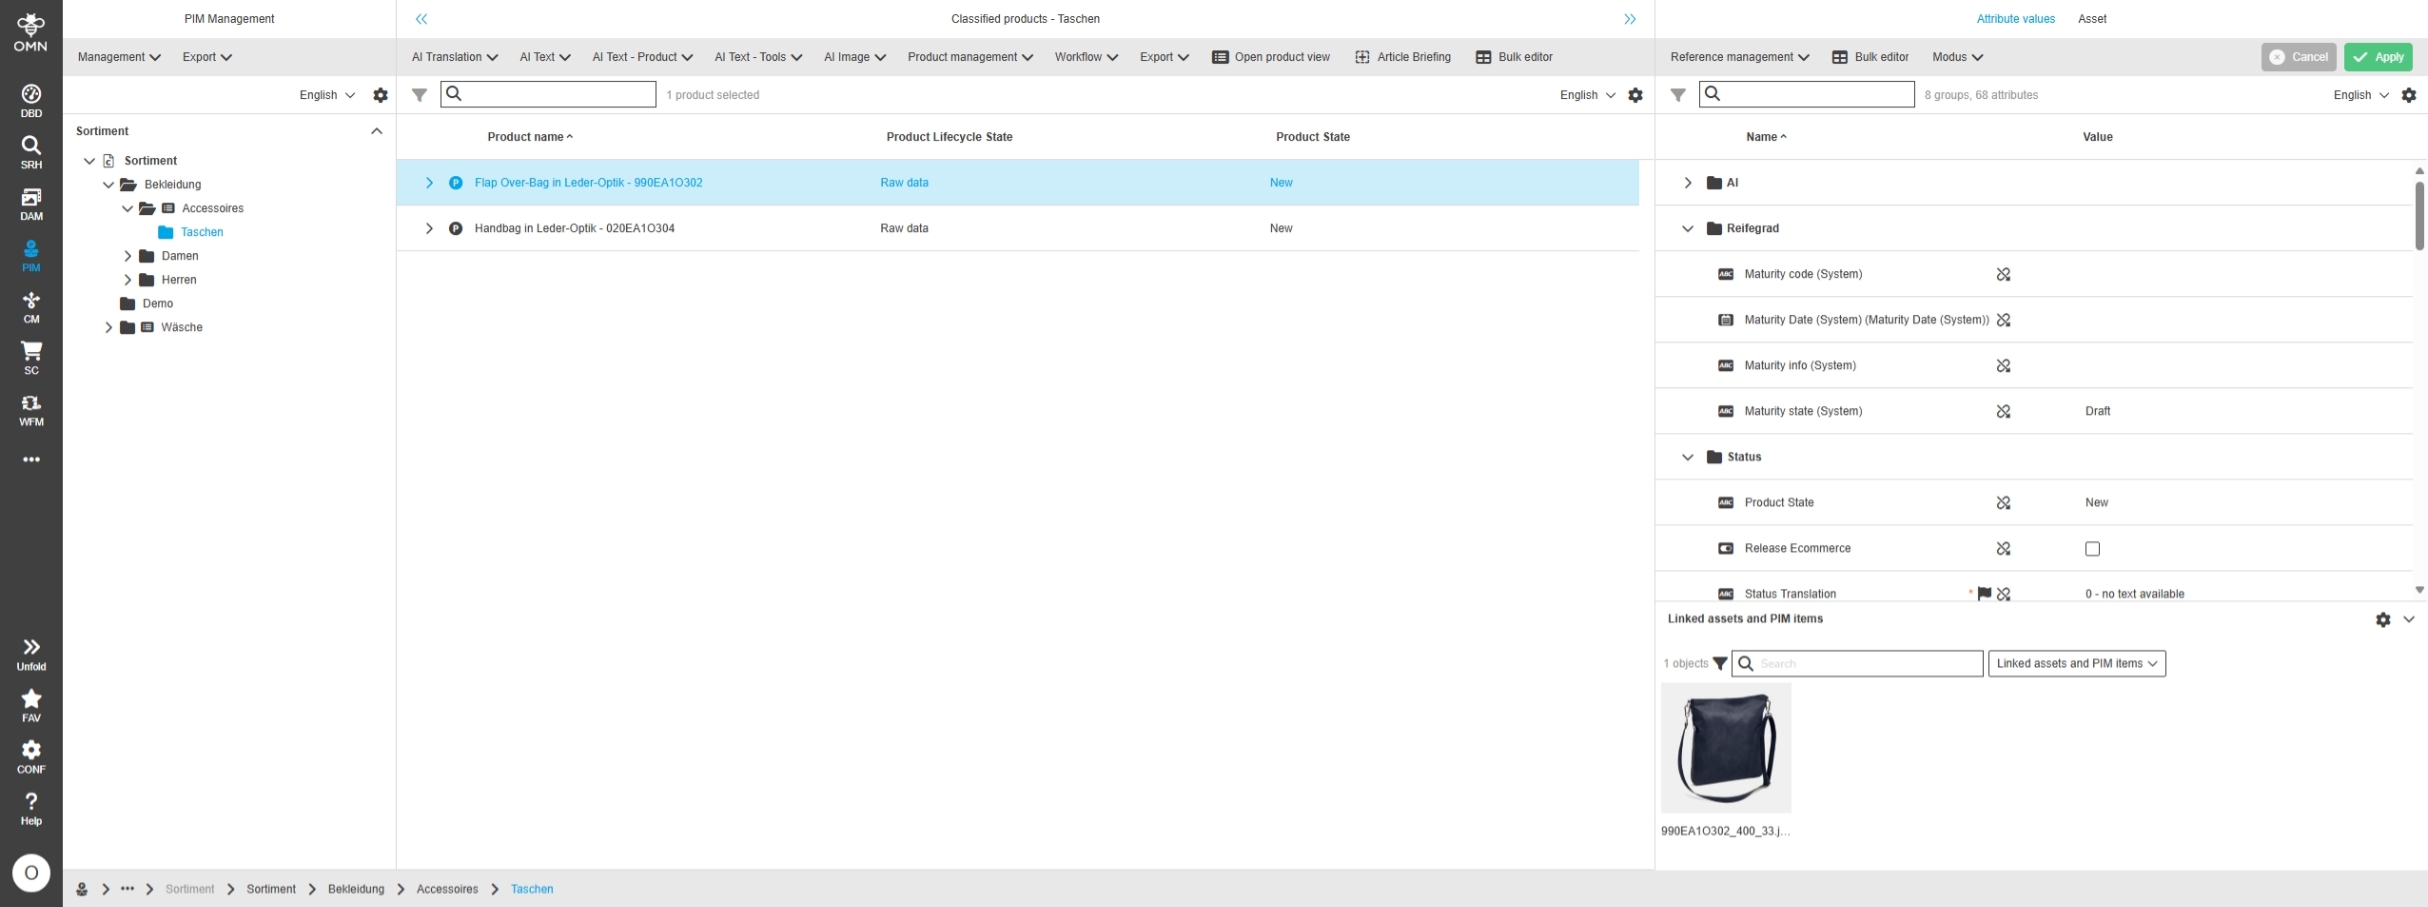Open Bulk editor in product toolbar
2428x907 pixels.
[x=1514, y=57]
